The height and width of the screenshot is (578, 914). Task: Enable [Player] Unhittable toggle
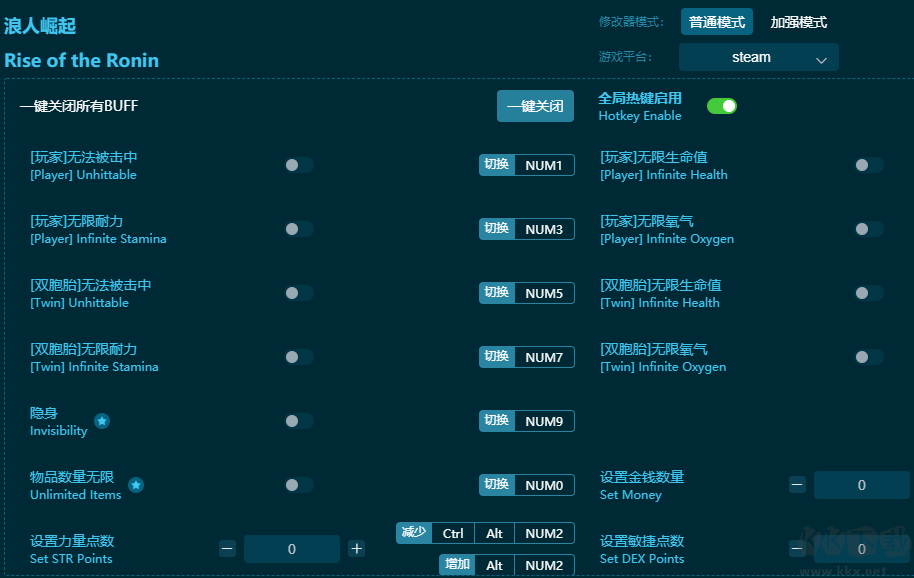tap(297, 165)
